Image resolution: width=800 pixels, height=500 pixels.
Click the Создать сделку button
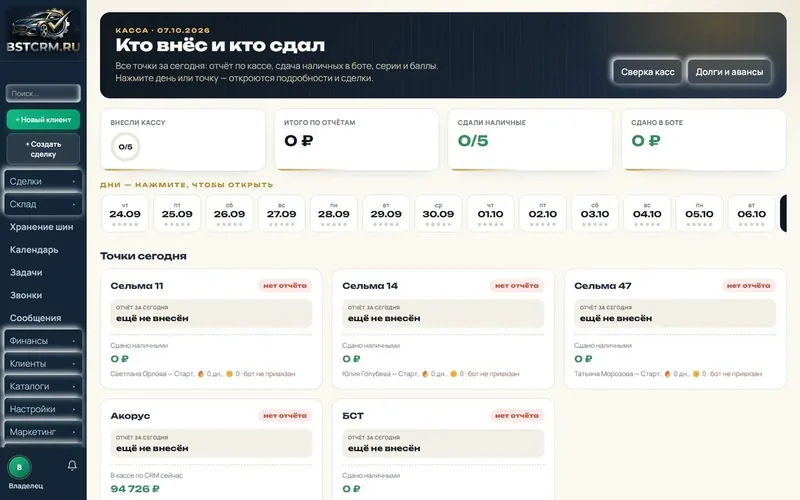[43, 149]
